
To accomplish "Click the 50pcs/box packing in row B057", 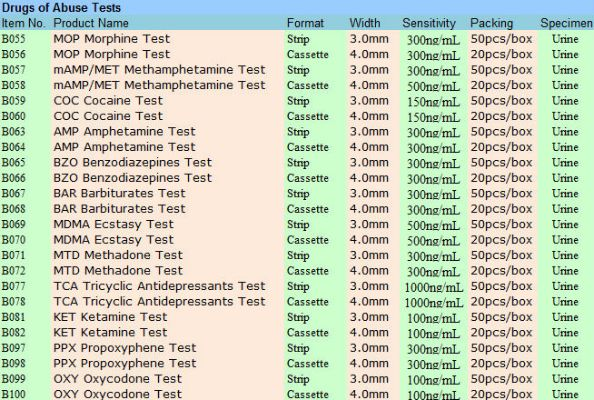I will tap(501, 70).
